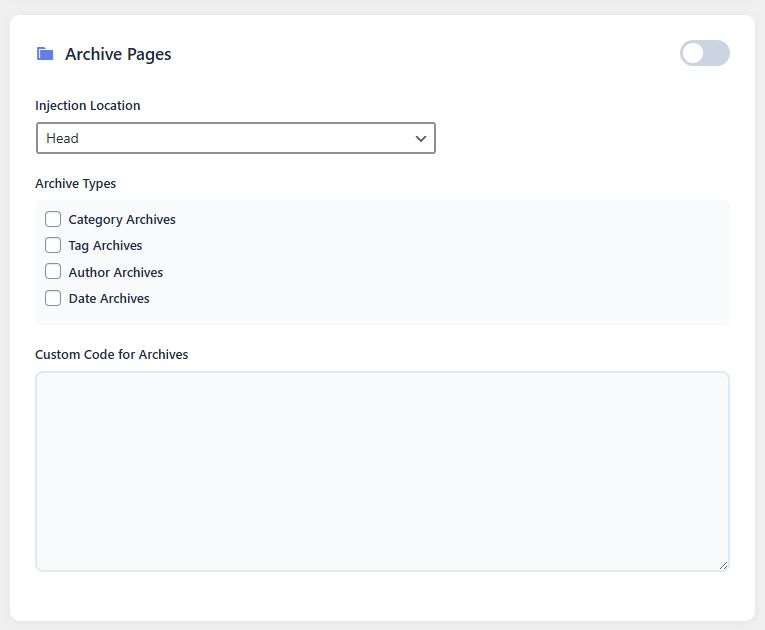This screenshot has width=765, height=630.
Task: Click the Date Archives label text
Action: pos(109,298)
